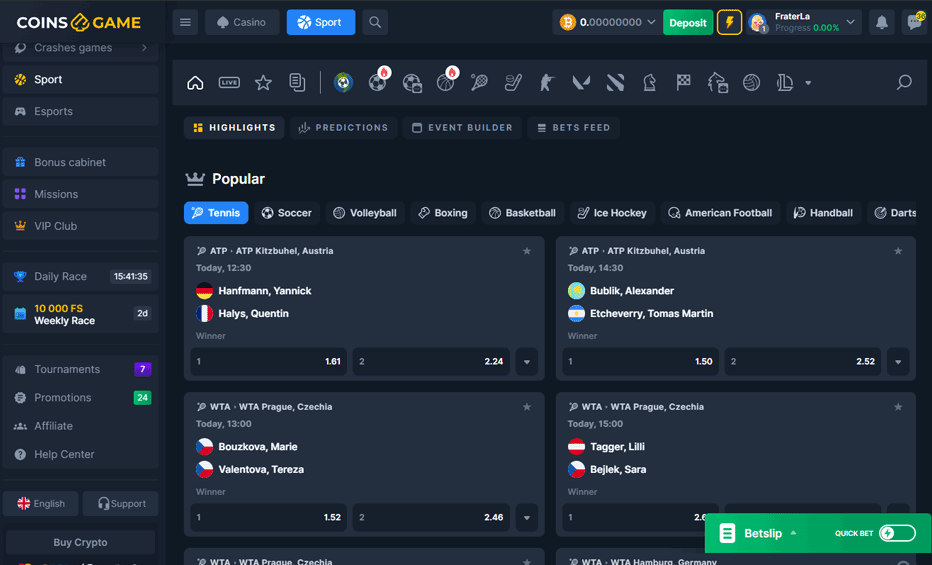Open the top bar search icon

pyautogui.click(x=375, y=23)
